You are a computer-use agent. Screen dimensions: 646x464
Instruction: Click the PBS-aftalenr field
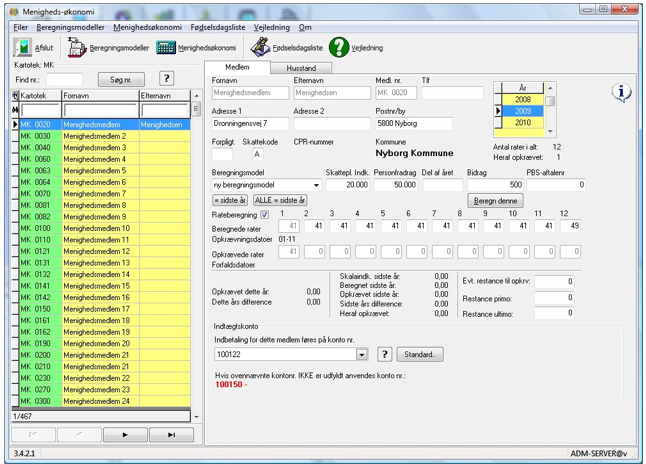[x=556, y=185]
